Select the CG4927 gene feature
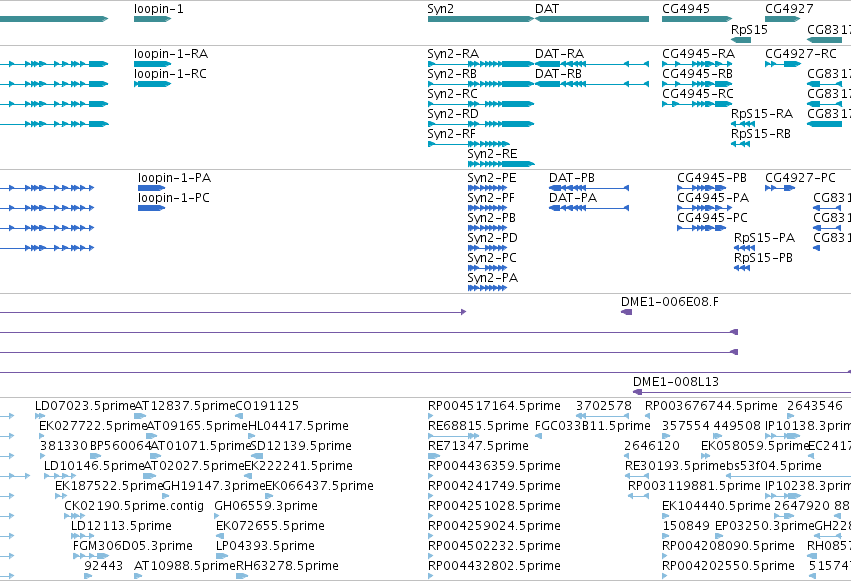The height and width of the screenshot is (581, 851). [x=783, y=19]
